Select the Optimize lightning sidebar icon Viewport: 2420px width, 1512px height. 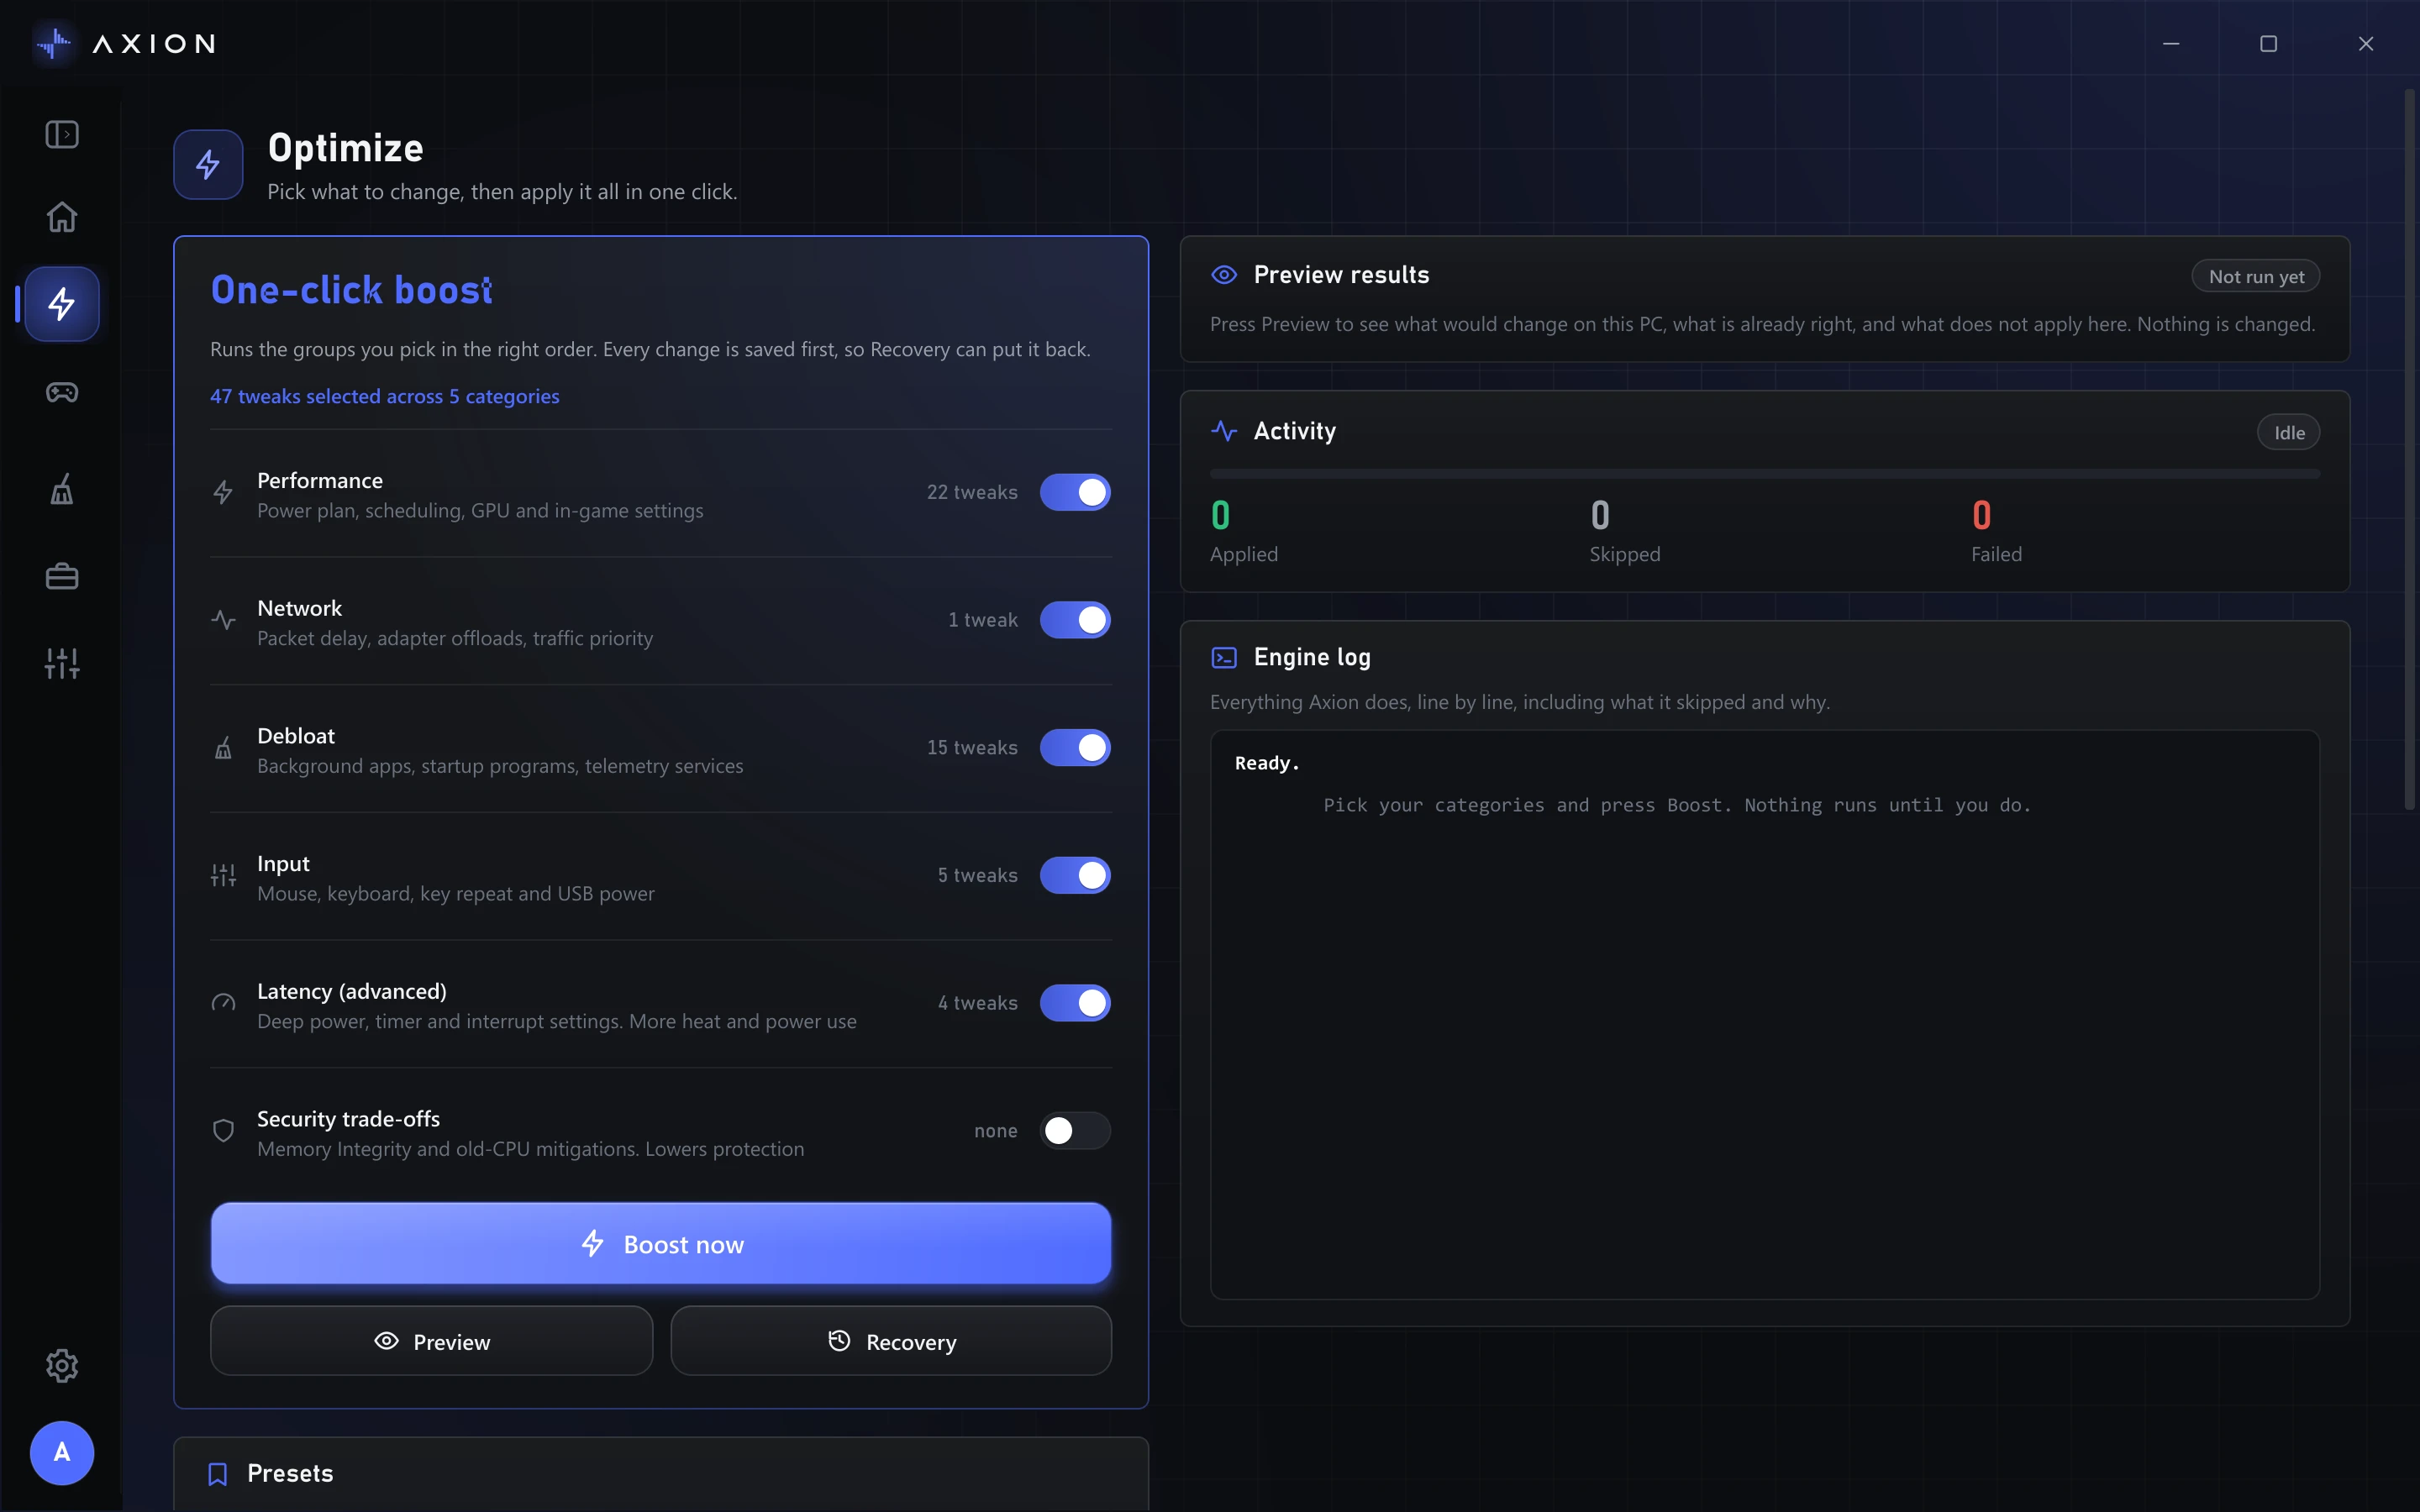pyautogui.click(x=62, y=304)
